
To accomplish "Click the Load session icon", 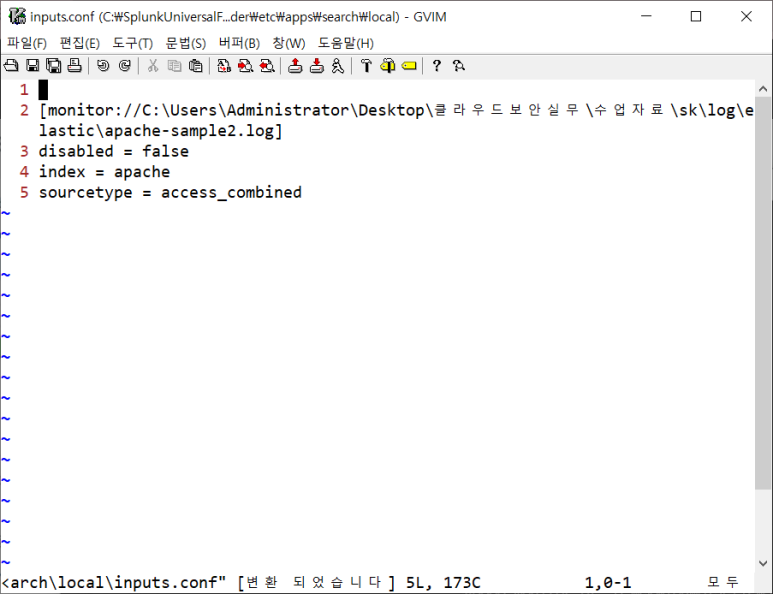I will tap(295, 66).
